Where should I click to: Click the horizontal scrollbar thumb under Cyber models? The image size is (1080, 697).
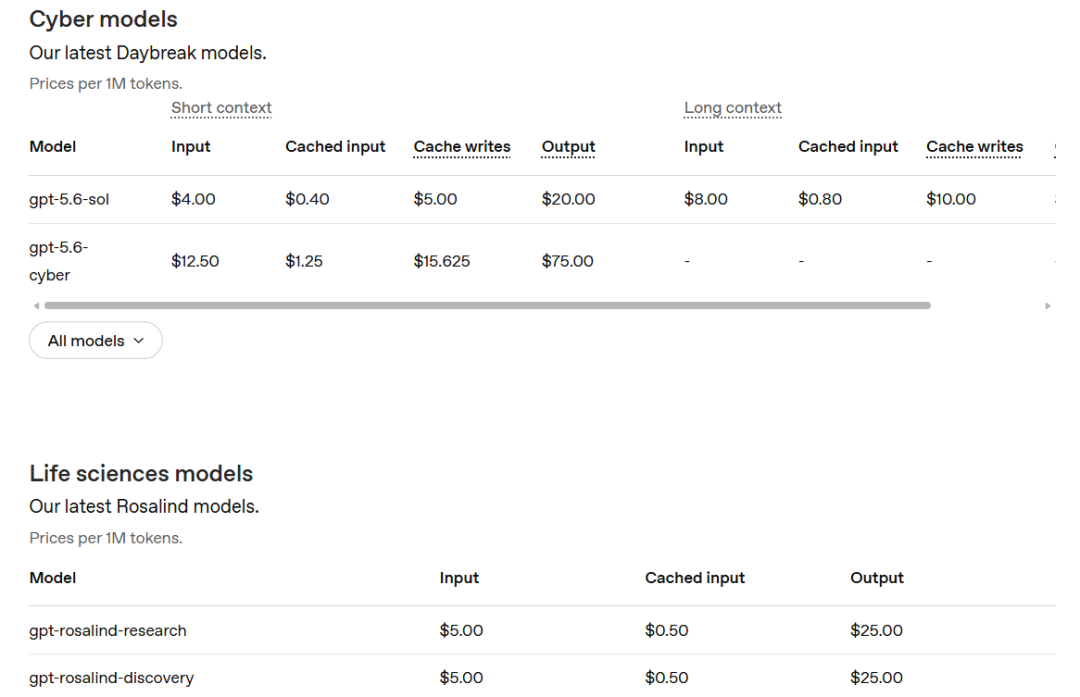click(488, 305)
